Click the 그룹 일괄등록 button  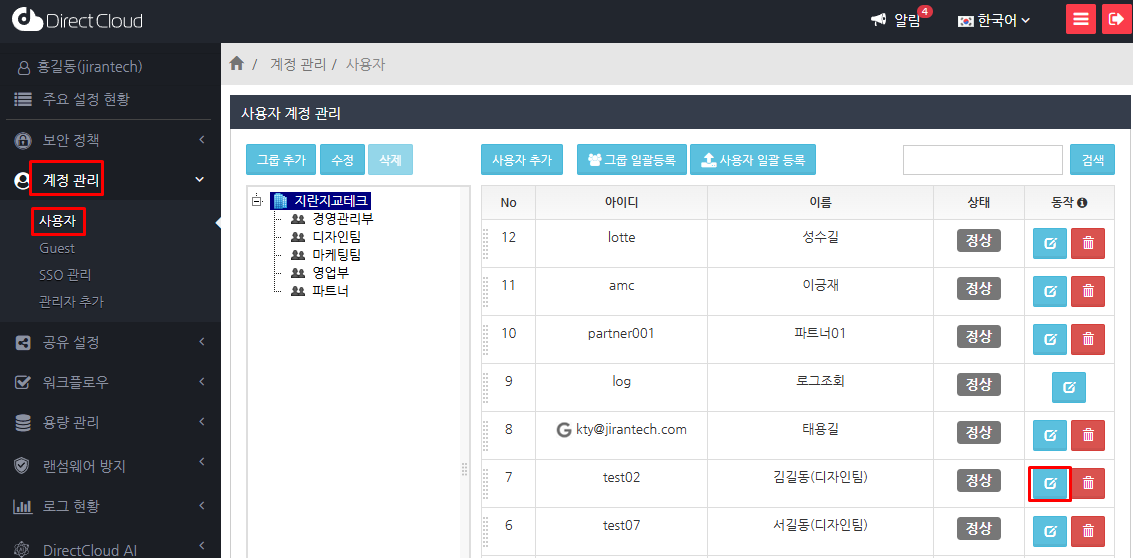(631, 160)
